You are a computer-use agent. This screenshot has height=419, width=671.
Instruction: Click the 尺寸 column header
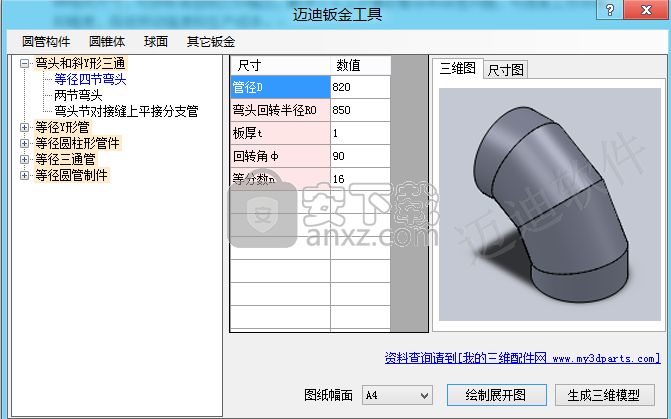(280, 65)
